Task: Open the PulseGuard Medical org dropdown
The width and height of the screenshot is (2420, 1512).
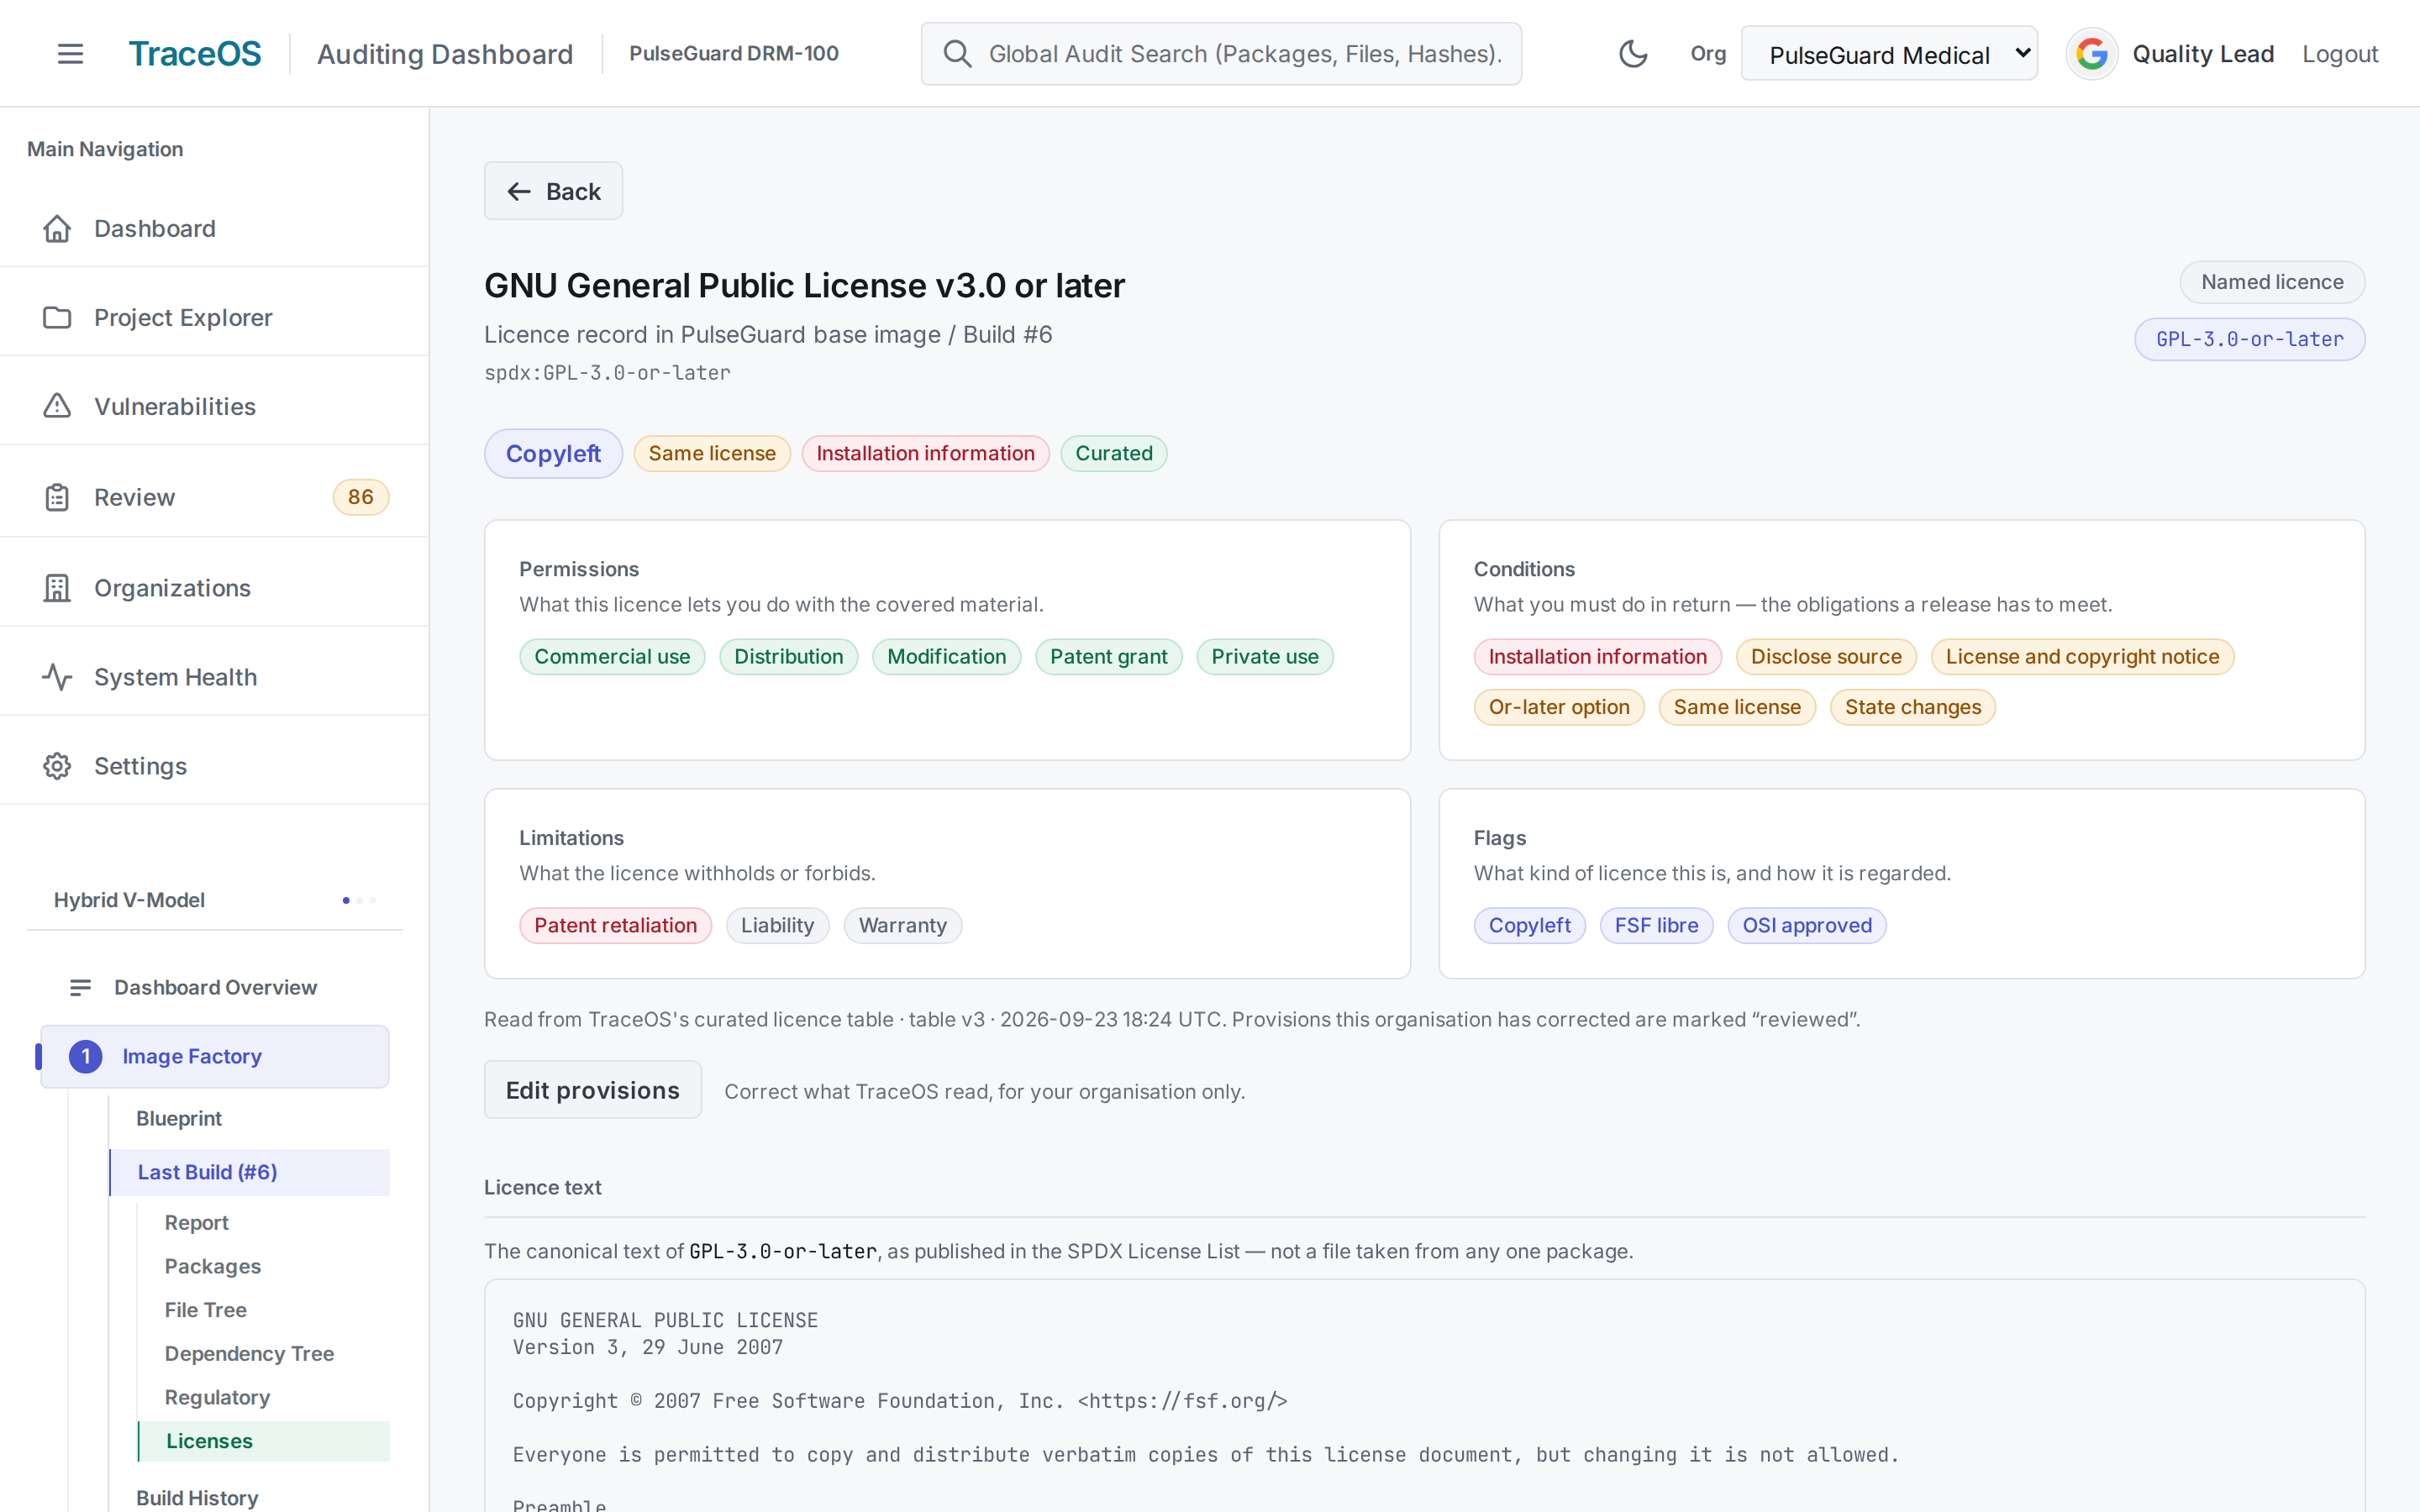Action: coord(1888,54)
